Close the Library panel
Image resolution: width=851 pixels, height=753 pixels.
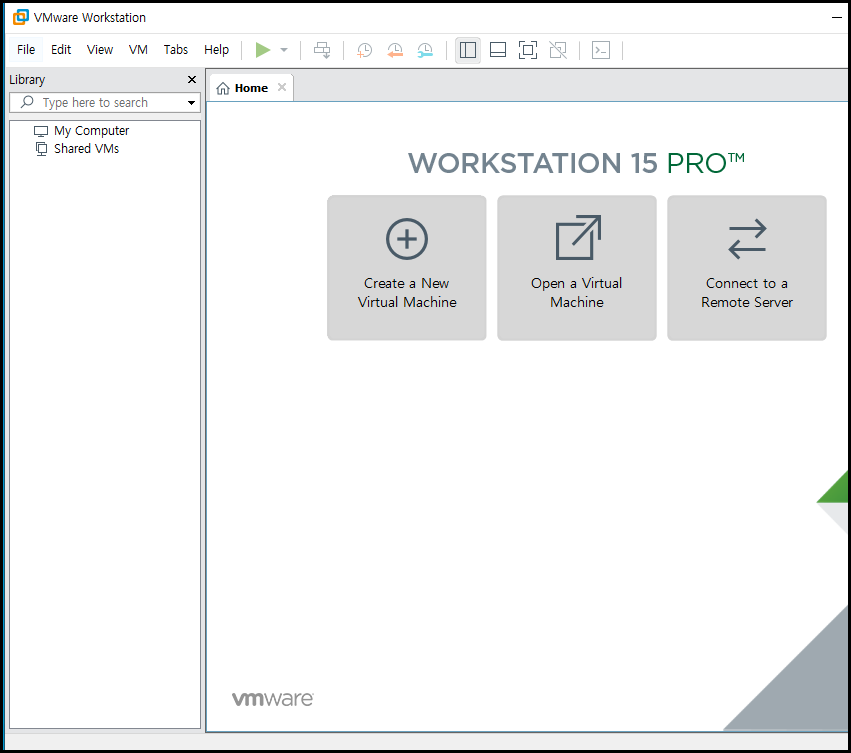pyautogui.click(x=192, y=80)
